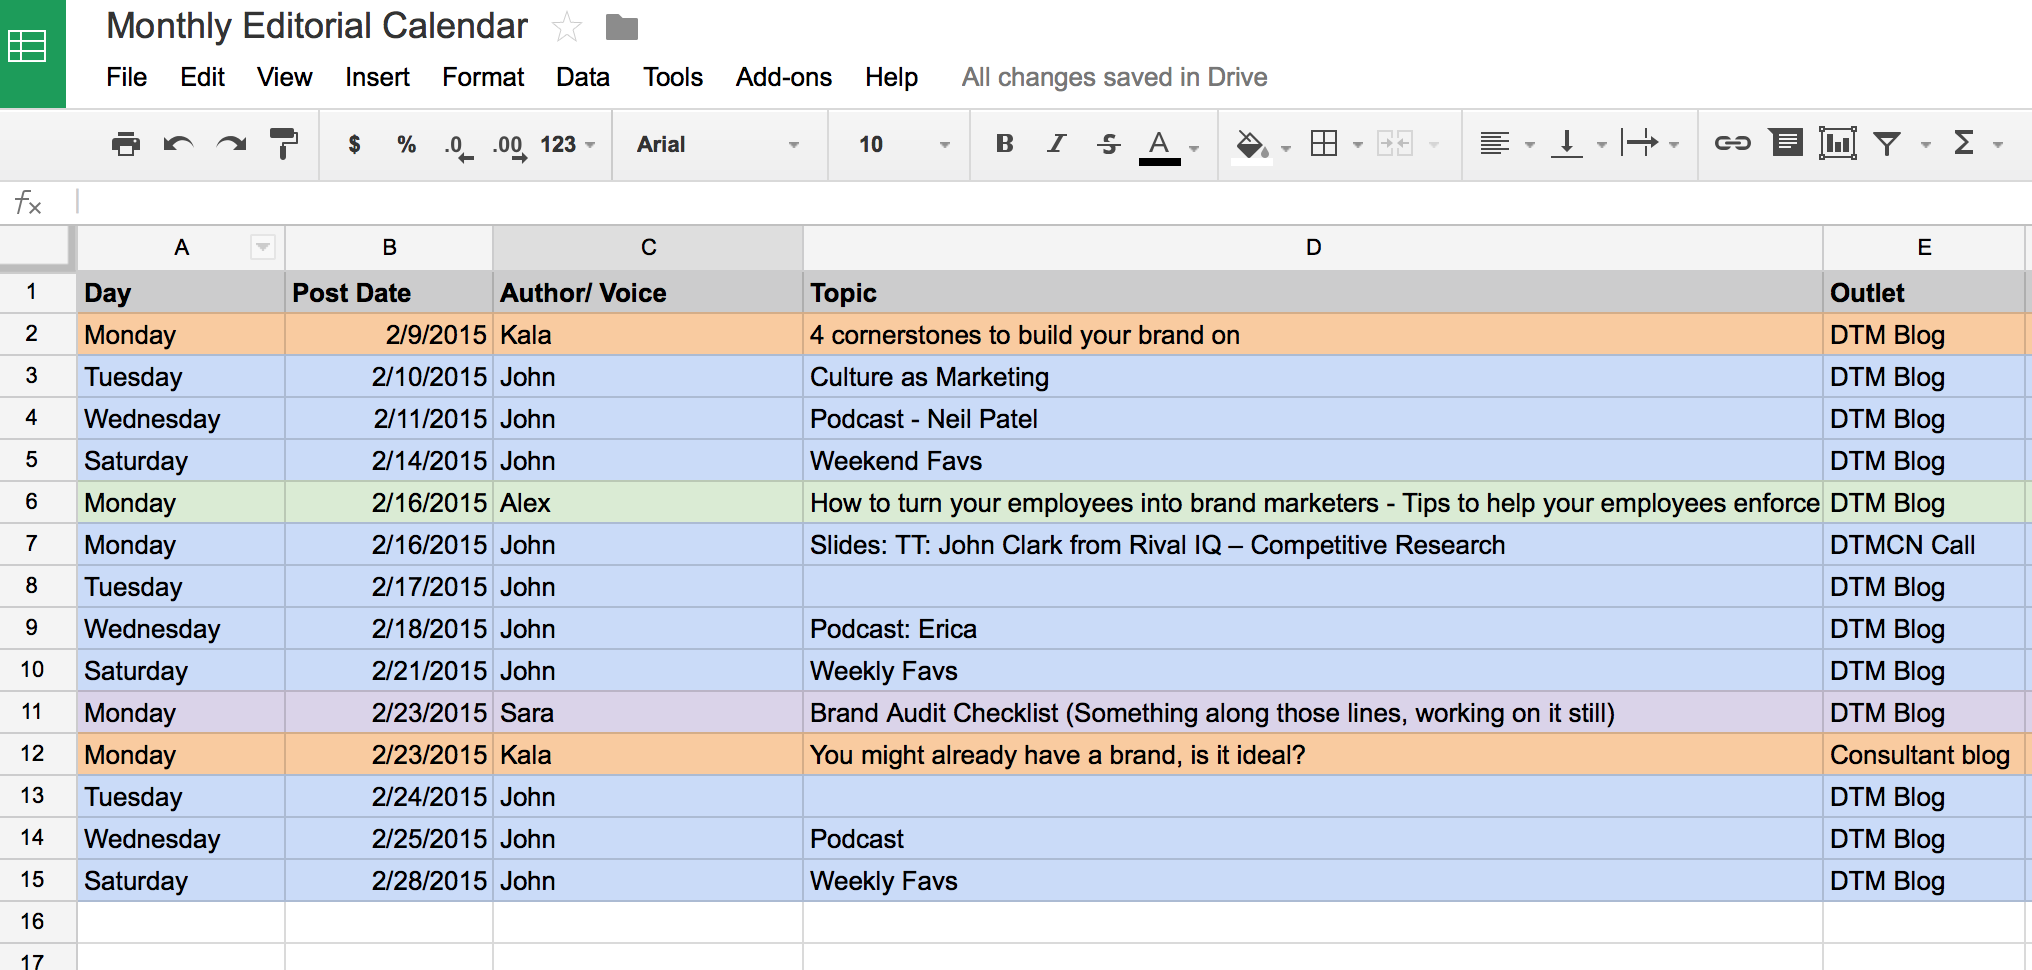Format selection as currency with dollar button
The height and width of the screenshot is (970, 2032).
(354, 145)
